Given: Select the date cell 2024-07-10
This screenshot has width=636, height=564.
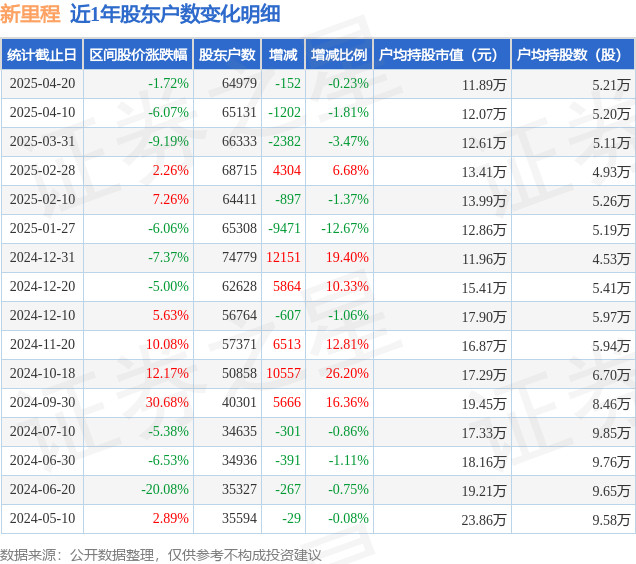Looking at the screenshot, I should (42, 431).
